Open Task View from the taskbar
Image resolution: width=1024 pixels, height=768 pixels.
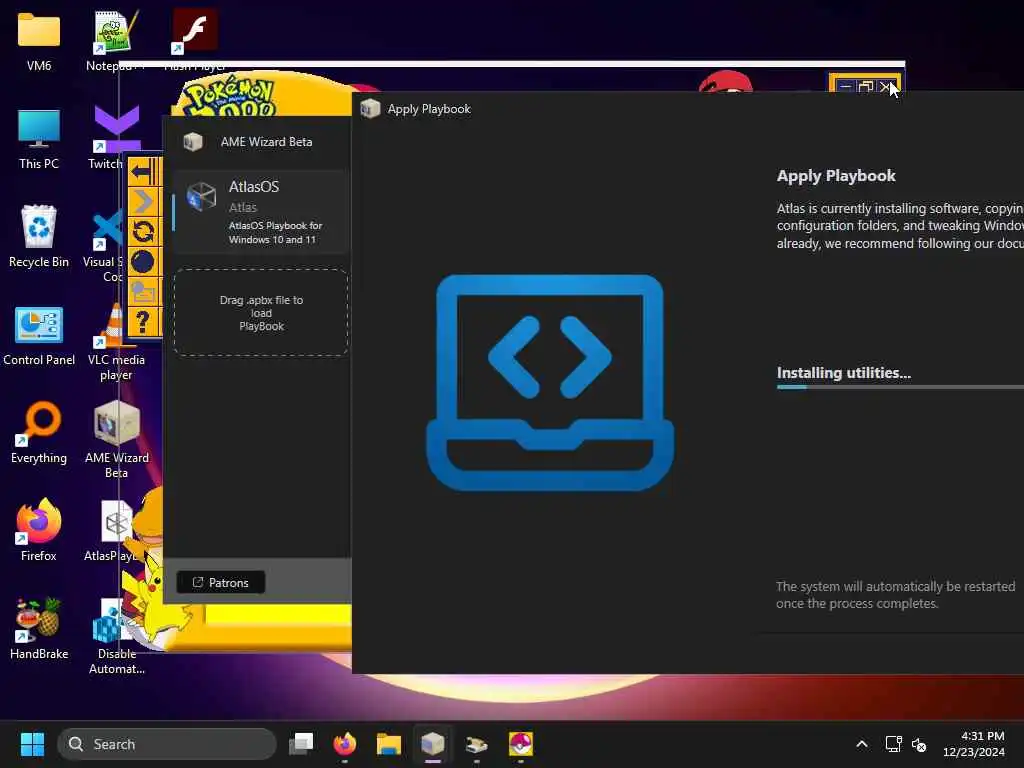301,744
